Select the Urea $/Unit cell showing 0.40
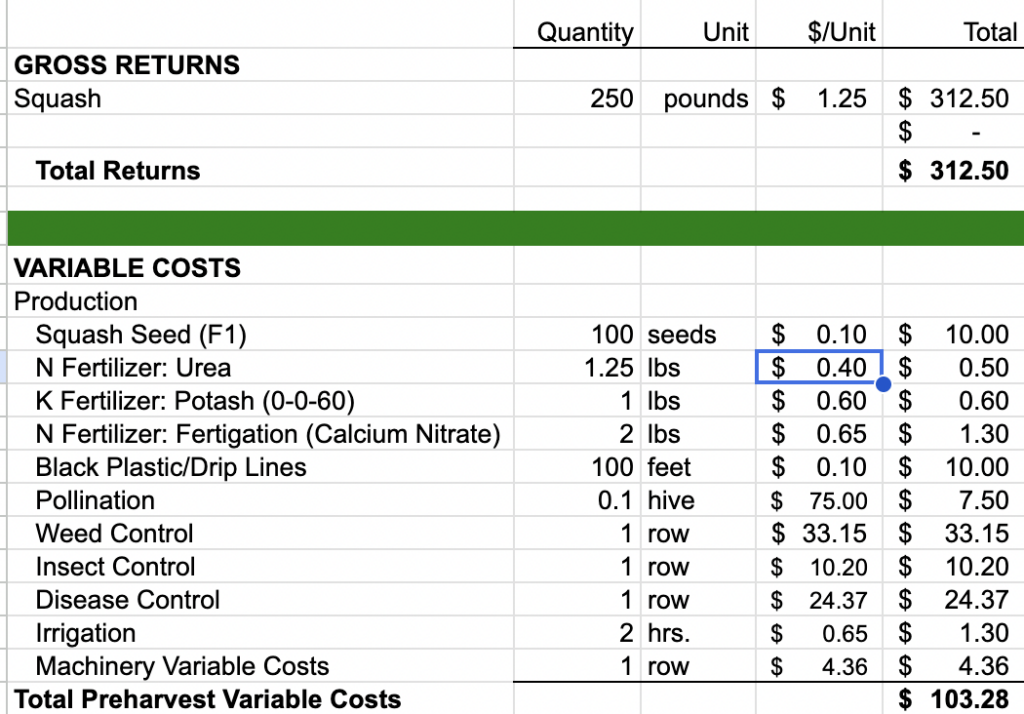1024x714 pixels. coord(819,368)
